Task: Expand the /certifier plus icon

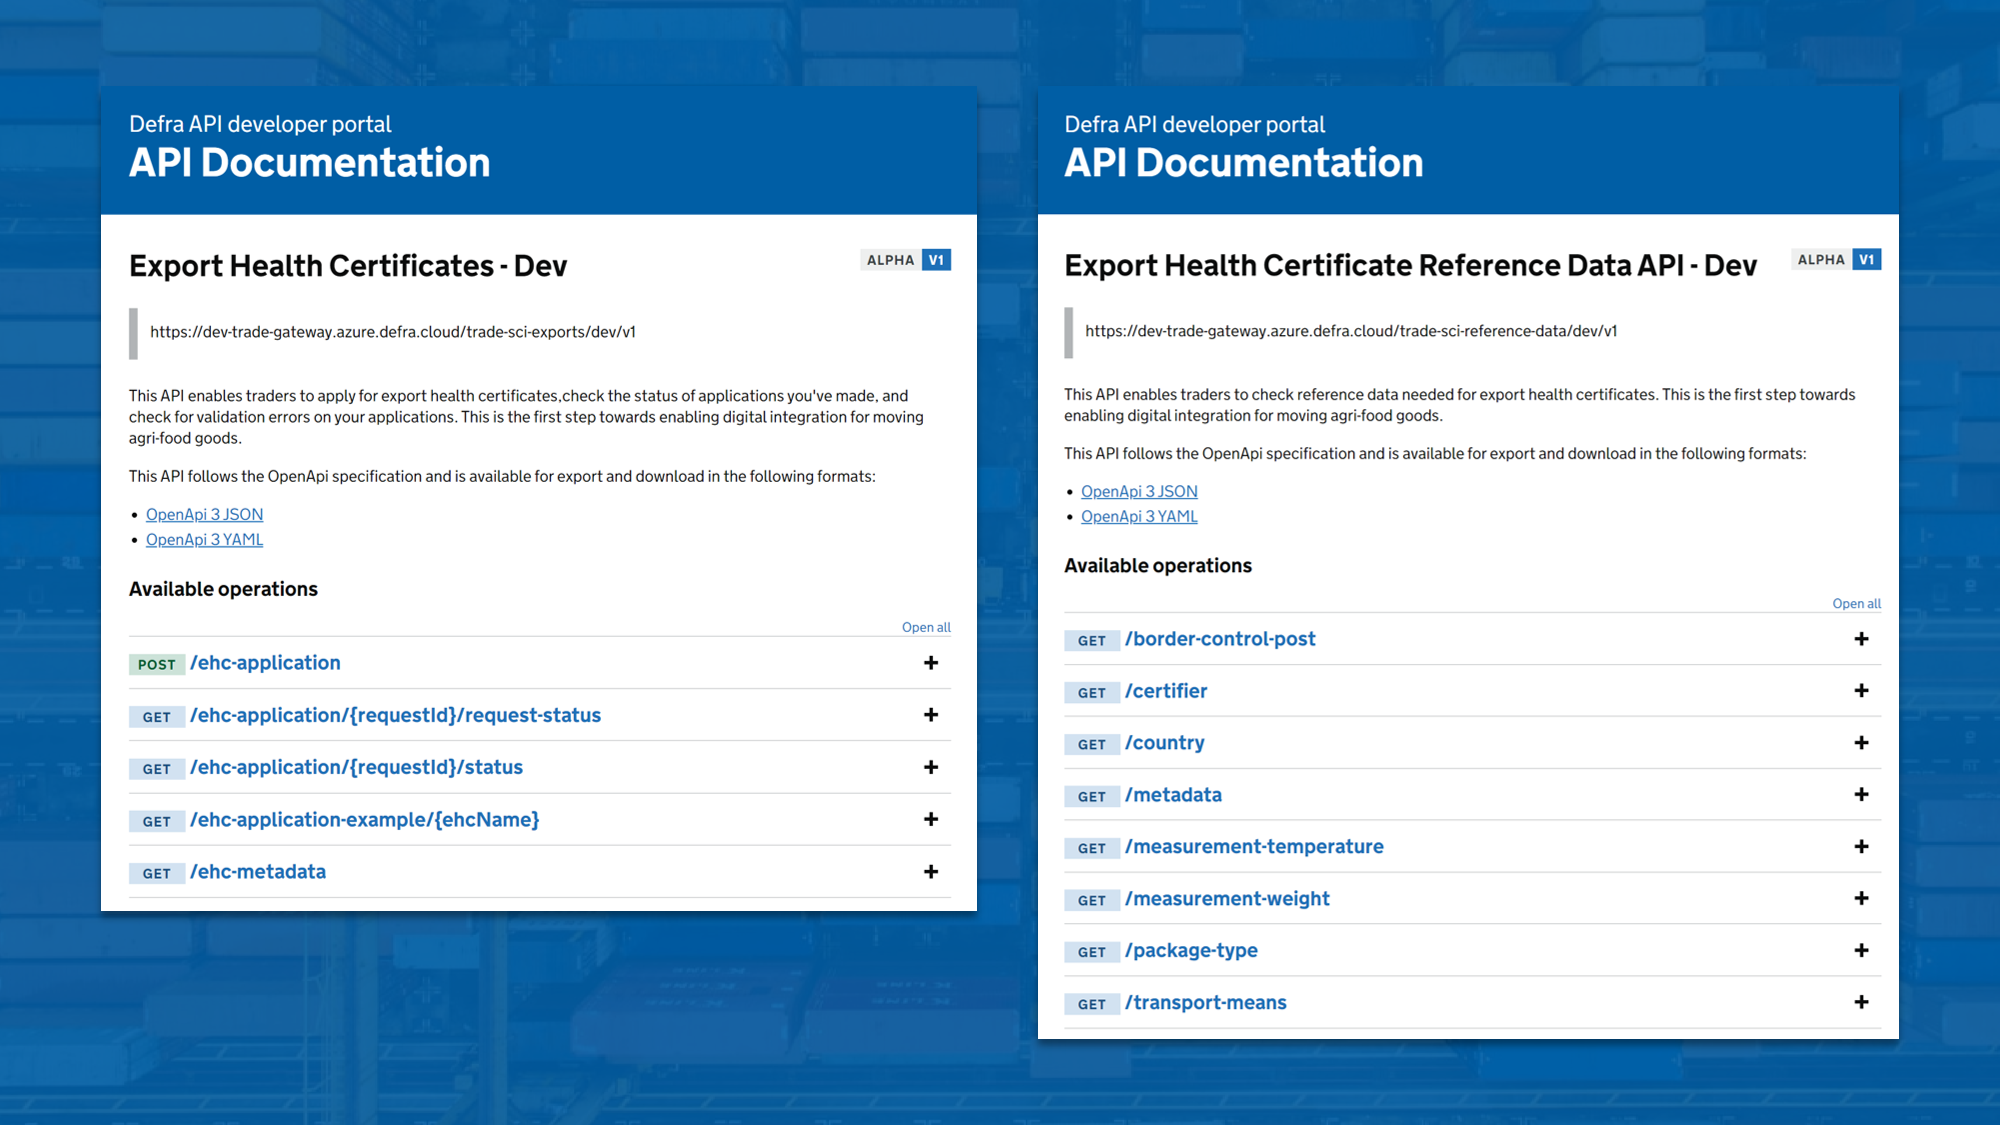Action: pos(1861,691)
